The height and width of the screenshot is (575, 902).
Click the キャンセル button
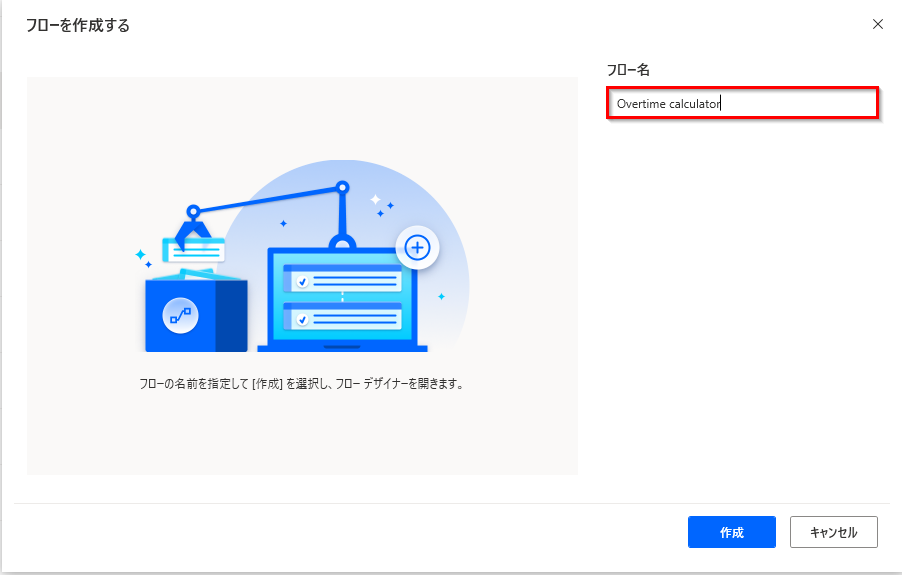(x=834, y=532)
